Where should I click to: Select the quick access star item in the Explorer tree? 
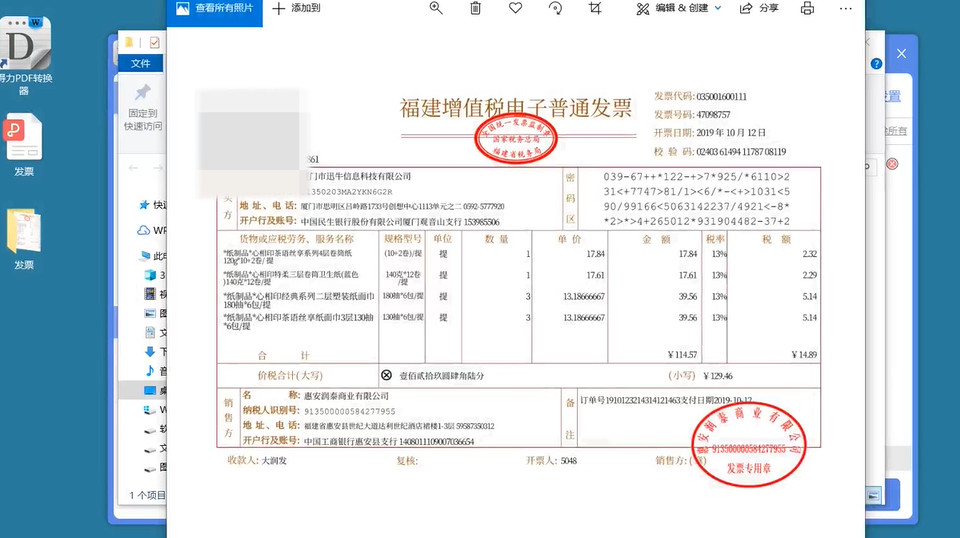(152, 205)
